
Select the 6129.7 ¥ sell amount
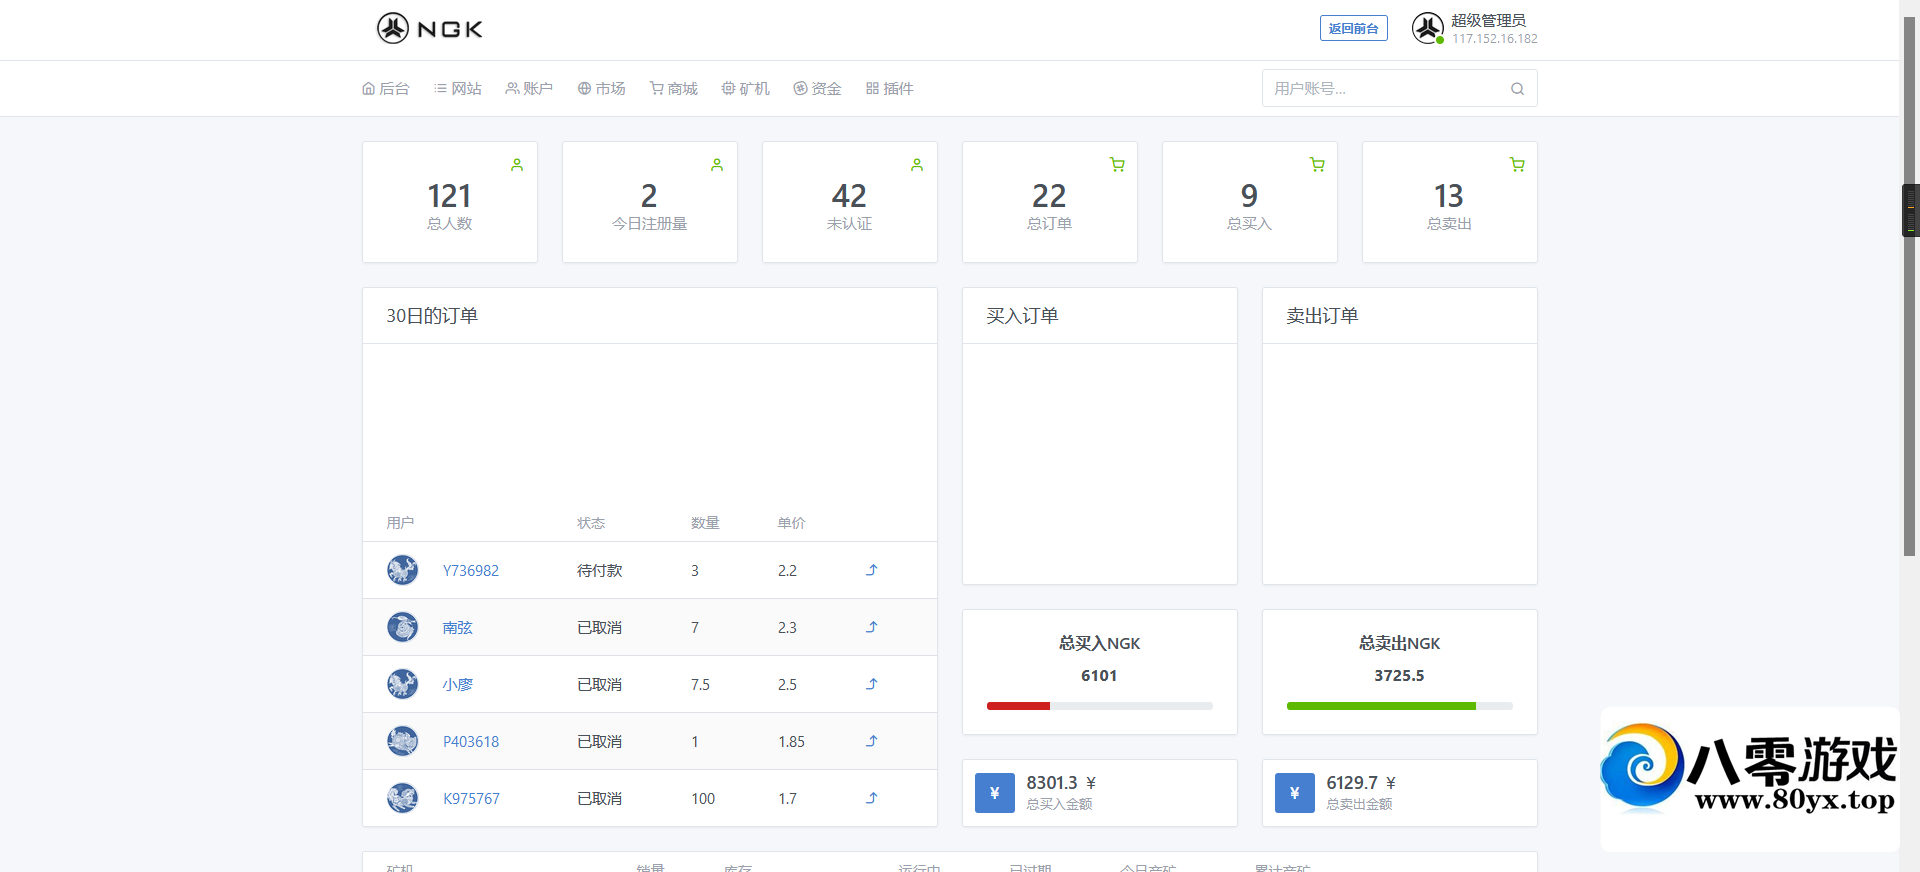tap(1361, 783)
